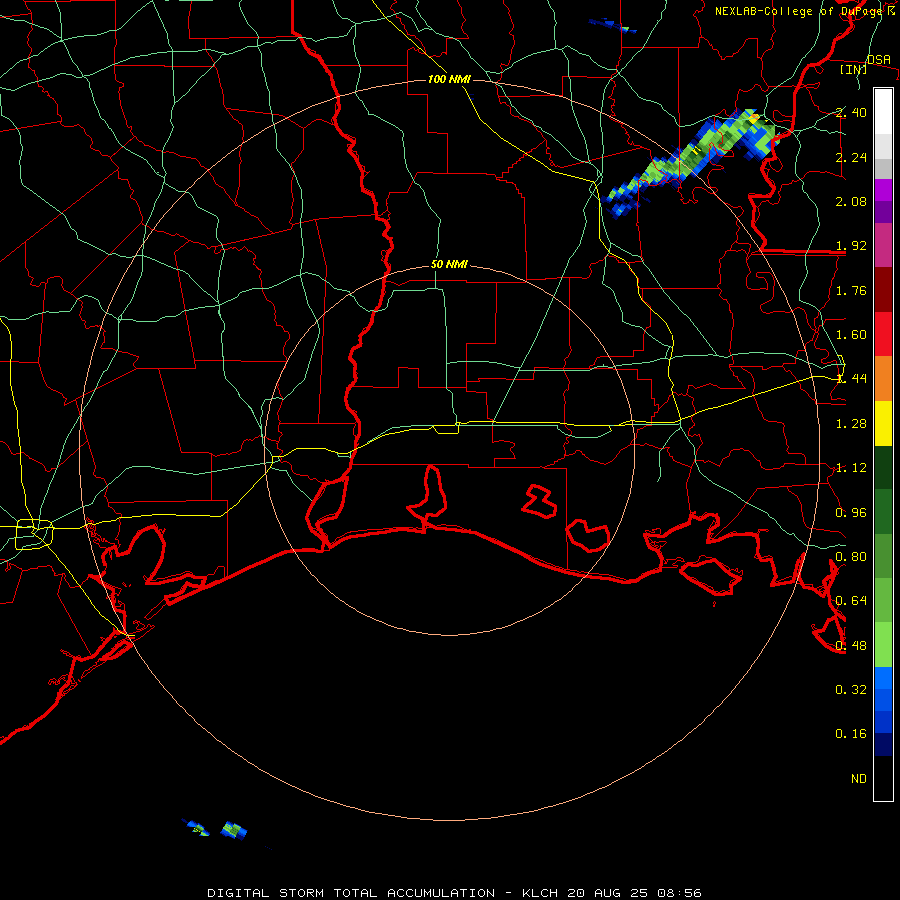Click the darkest green swatch beside 1.12
The height and width of the screenshot is (900, 900).
click(883, 467)
